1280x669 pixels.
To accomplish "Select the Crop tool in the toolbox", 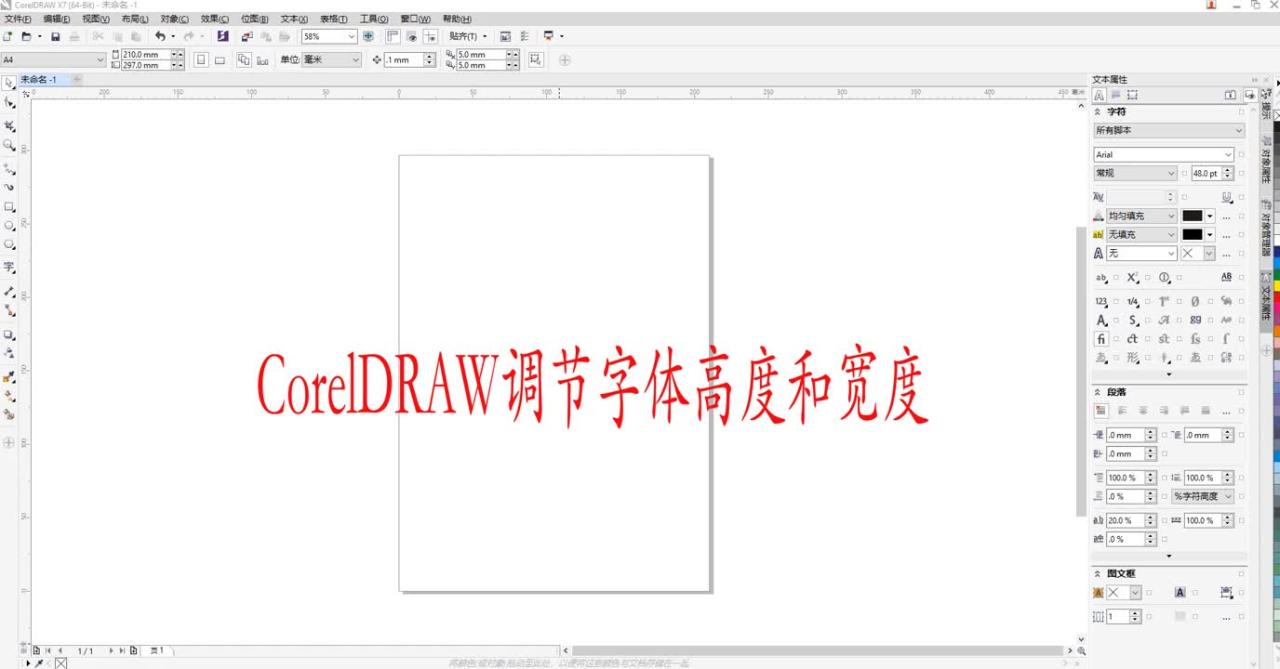I will point(9,126).
